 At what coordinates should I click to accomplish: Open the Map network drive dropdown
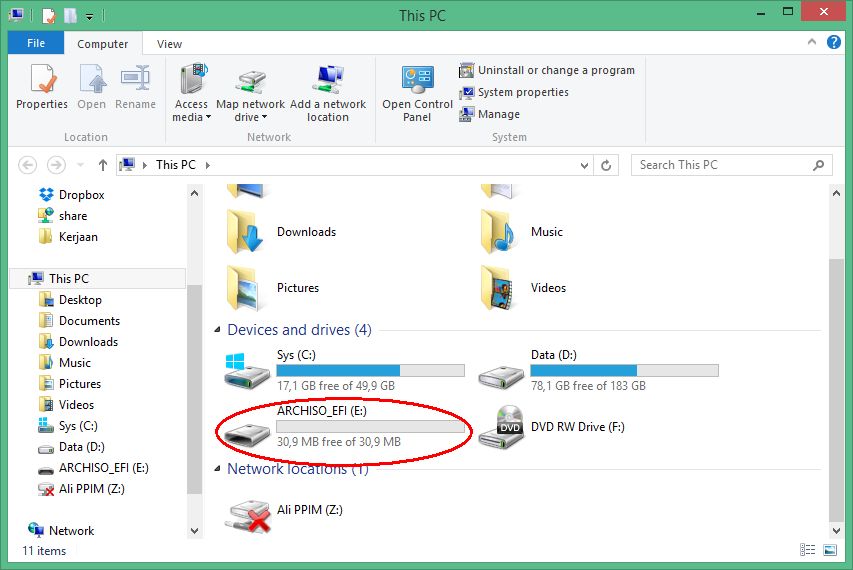point(250,117)
